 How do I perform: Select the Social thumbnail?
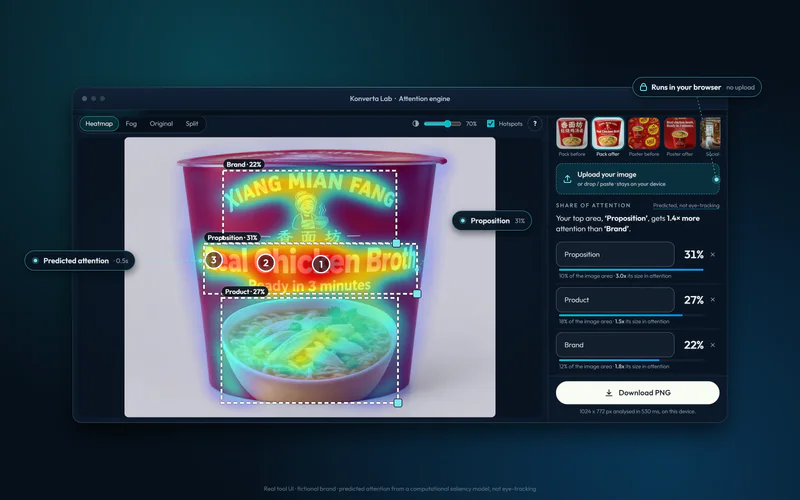(x=710, y=133)
